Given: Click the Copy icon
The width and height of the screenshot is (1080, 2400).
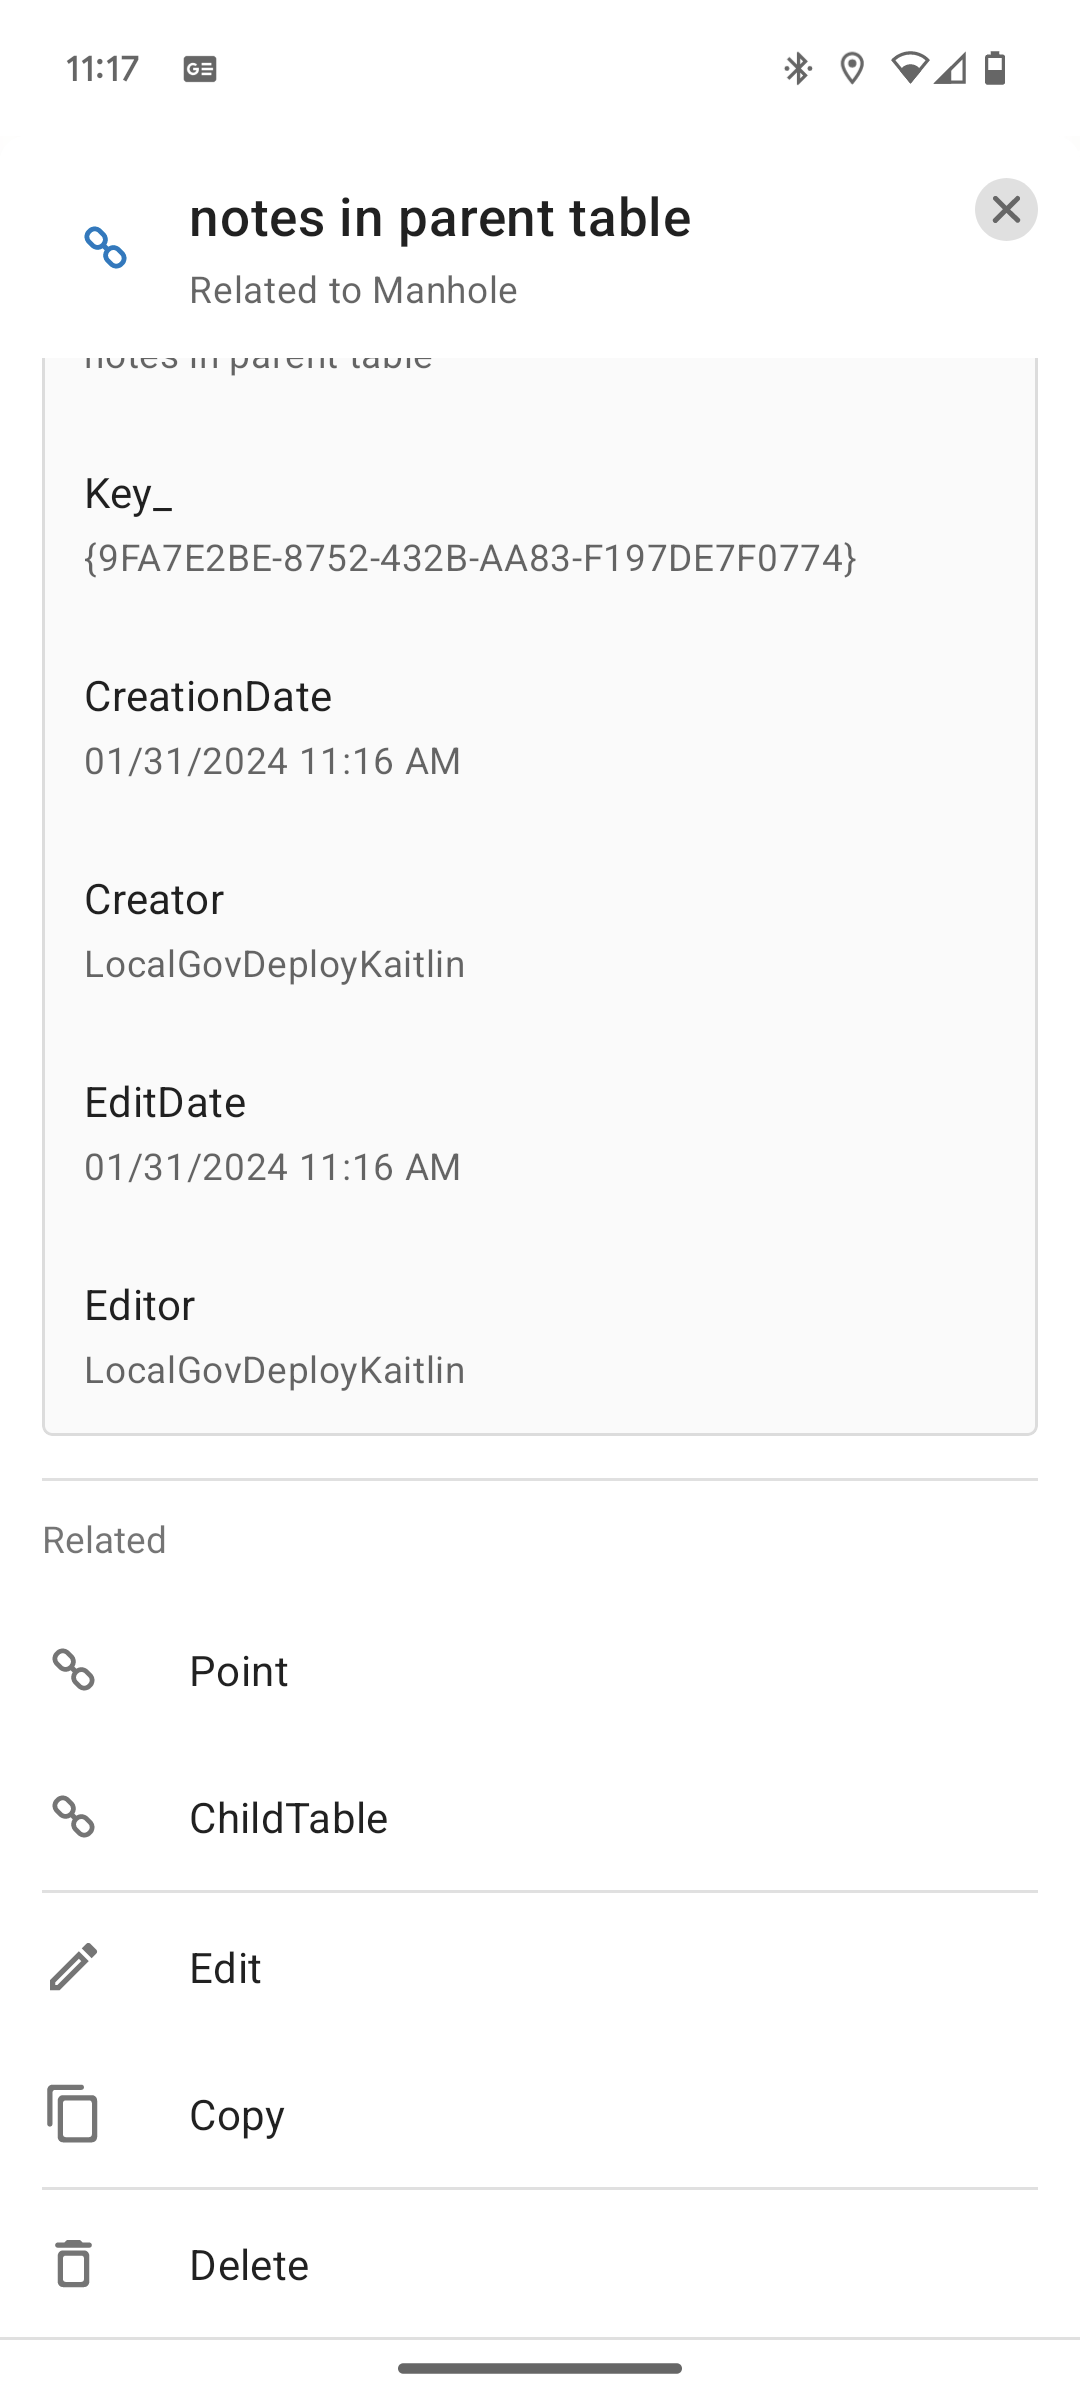Looking at the screenshot, I should tap(72, 2114).
